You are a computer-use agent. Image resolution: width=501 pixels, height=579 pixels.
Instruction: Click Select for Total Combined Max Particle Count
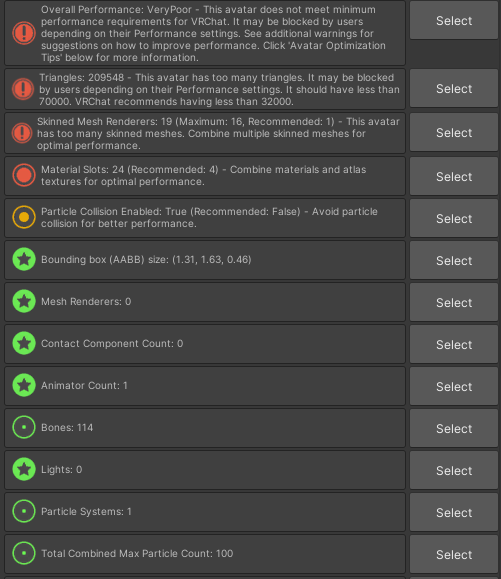pyautogui.click(x=454, y=555)
